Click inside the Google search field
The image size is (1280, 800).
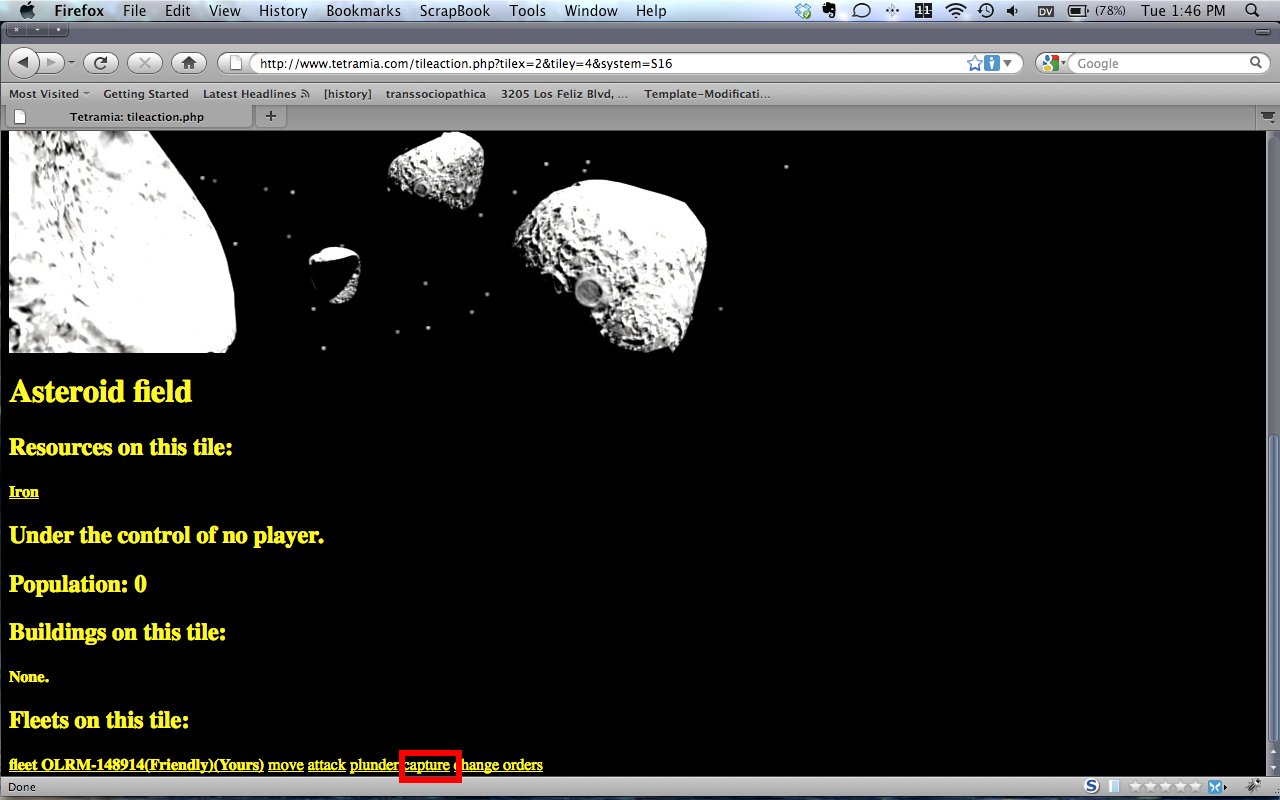(1158, 63)
